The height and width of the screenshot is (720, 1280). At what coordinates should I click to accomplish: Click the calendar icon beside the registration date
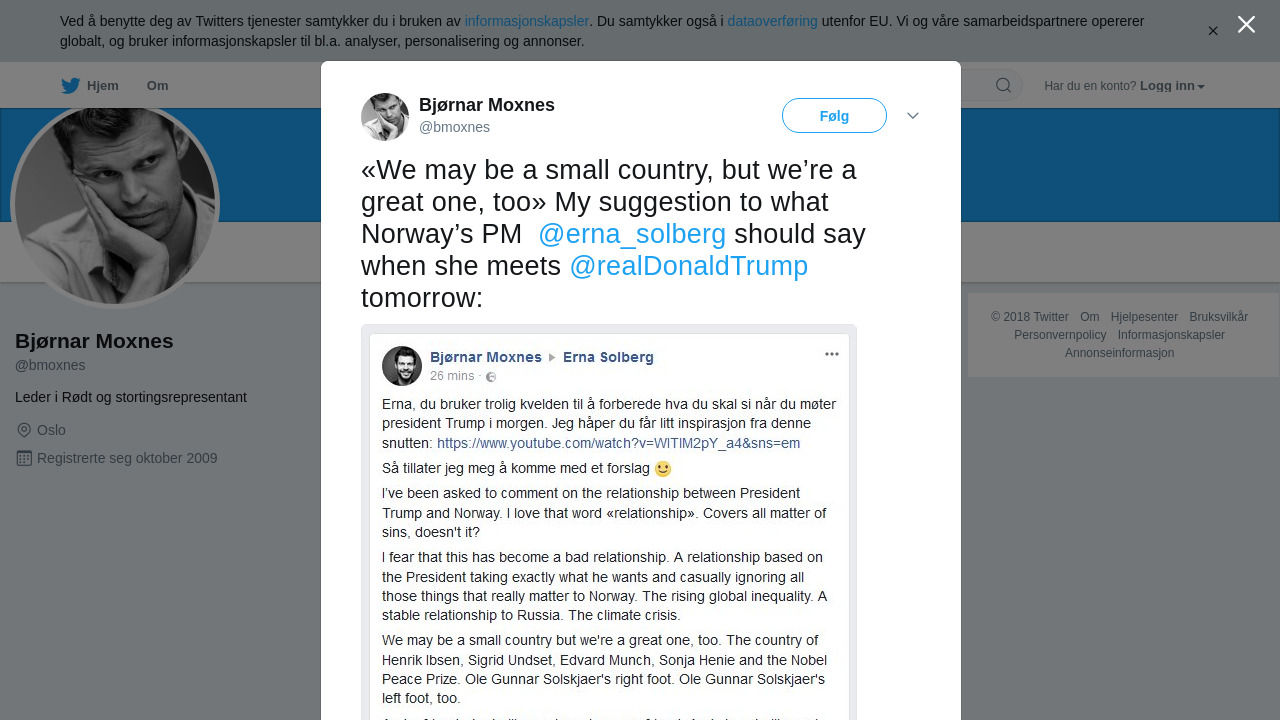tap(24, 458)
